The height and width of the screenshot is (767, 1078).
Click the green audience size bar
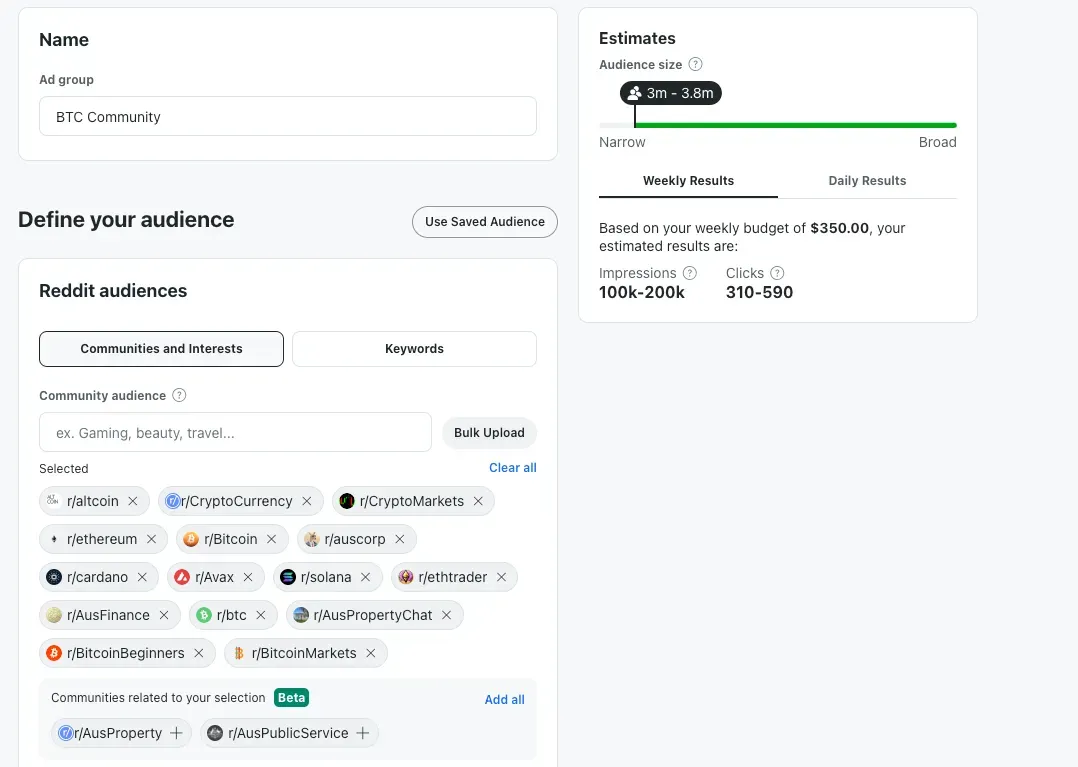pyautogui.click(x=795, y=125)
